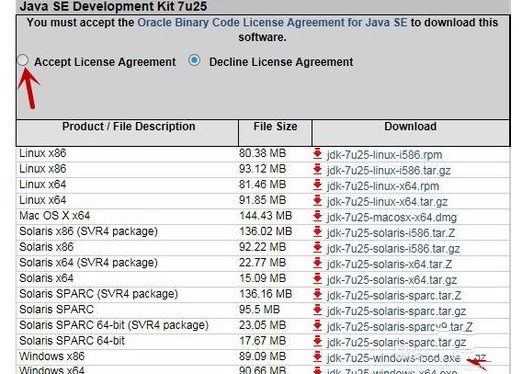Download jdk-7u25-solaris-i586.tar.gz file link
The height and width of the screenshot is (374, 519).
tap(393, 249)
